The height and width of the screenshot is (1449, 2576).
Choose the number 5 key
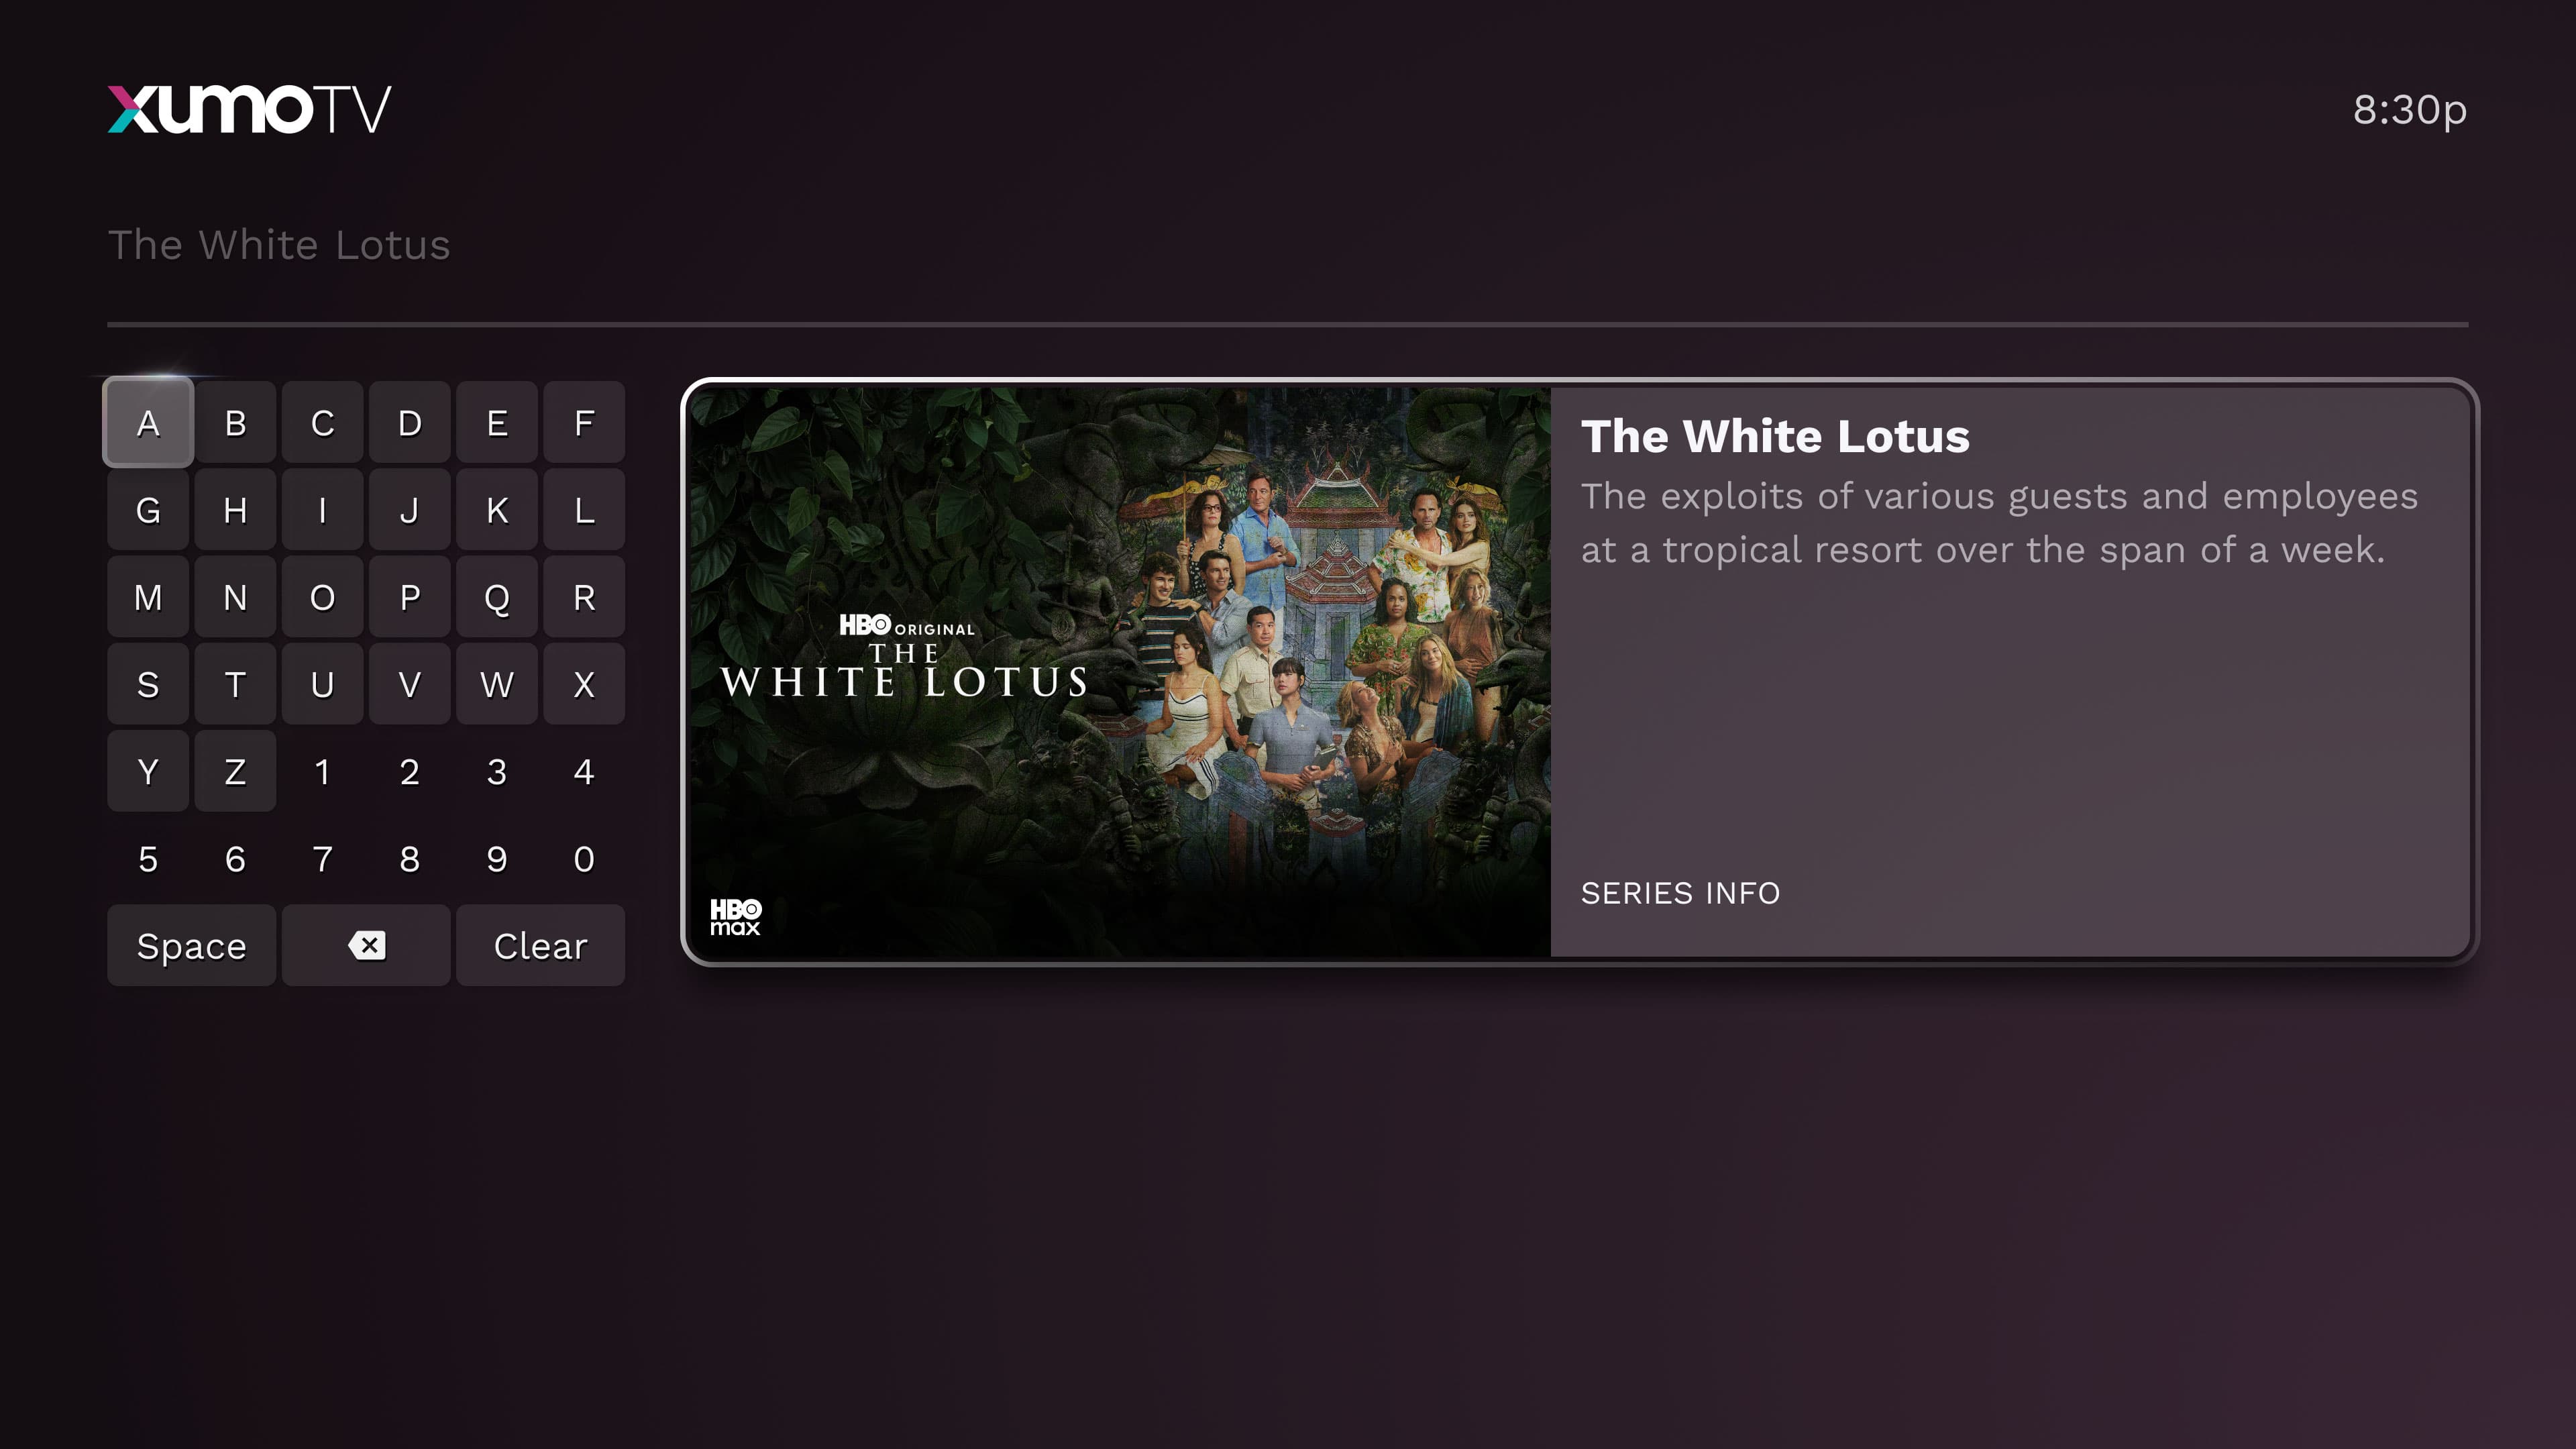coord(148,858)
